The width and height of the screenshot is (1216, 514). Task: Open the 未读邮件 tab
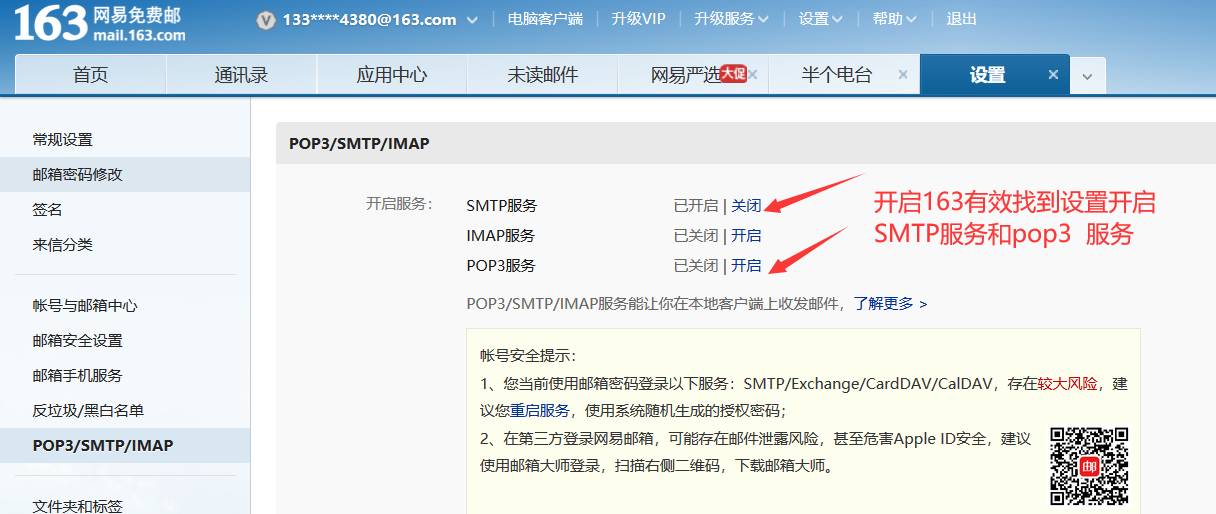[x=543, y=75]
